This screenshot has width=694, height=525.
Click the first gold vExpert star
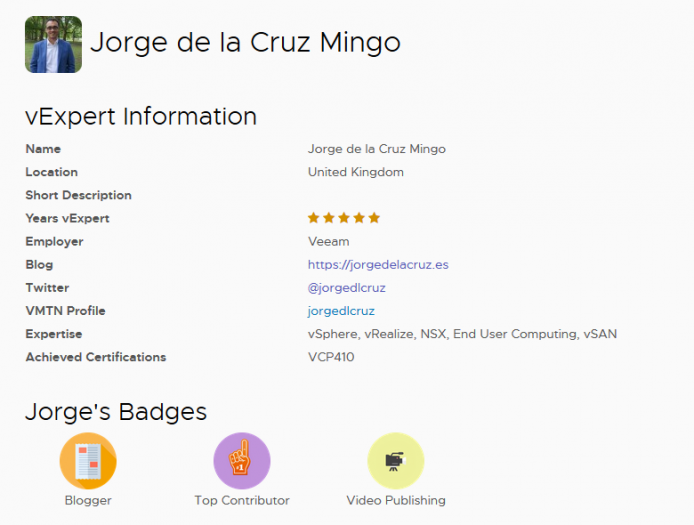click(x=313, y=218)
